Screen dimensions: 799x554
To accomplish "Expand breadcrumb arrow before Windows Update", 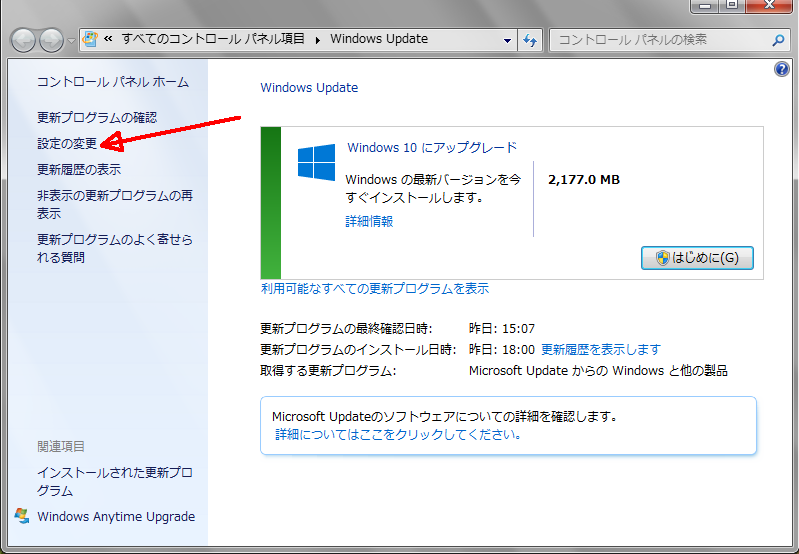I will pyautogui.click(x=318, y=40).
